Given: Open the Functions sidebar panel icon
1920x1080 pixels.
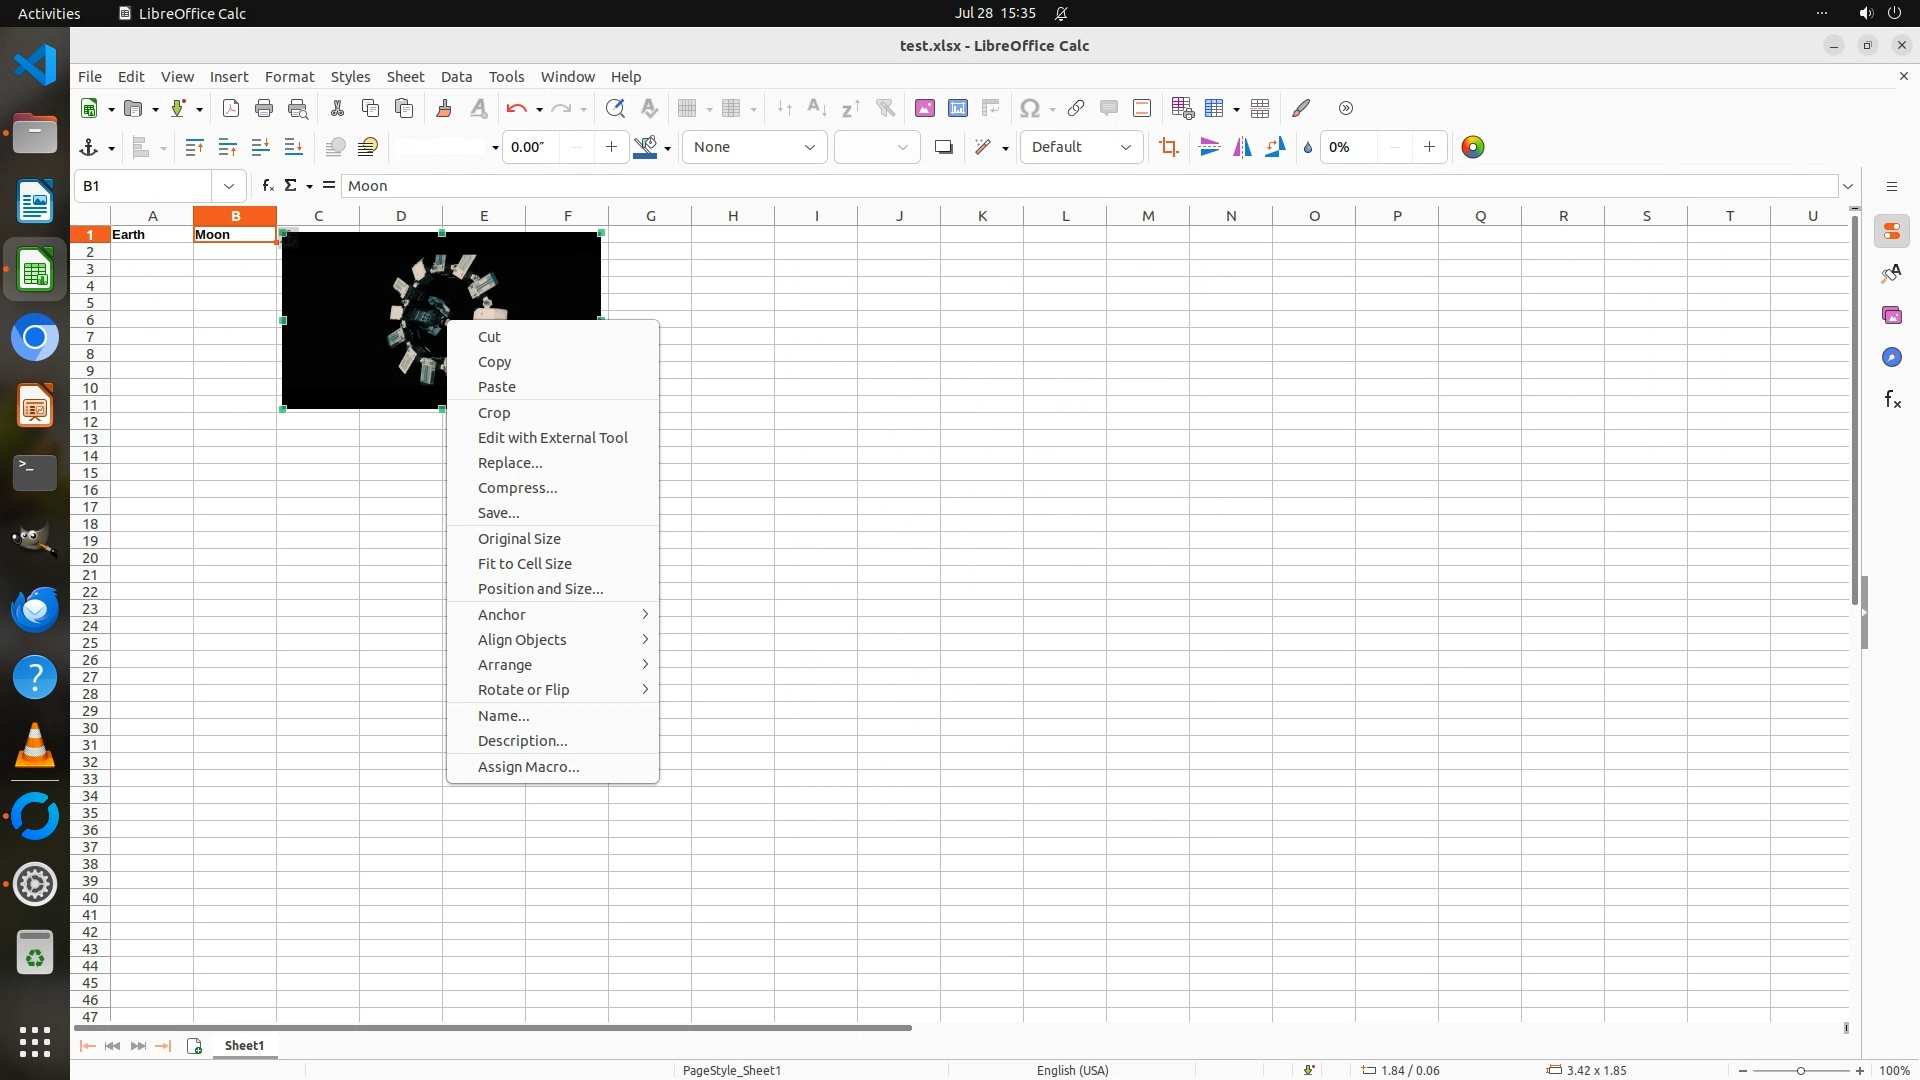Looking at the screenshot, I should click(x=1892, y=400).
